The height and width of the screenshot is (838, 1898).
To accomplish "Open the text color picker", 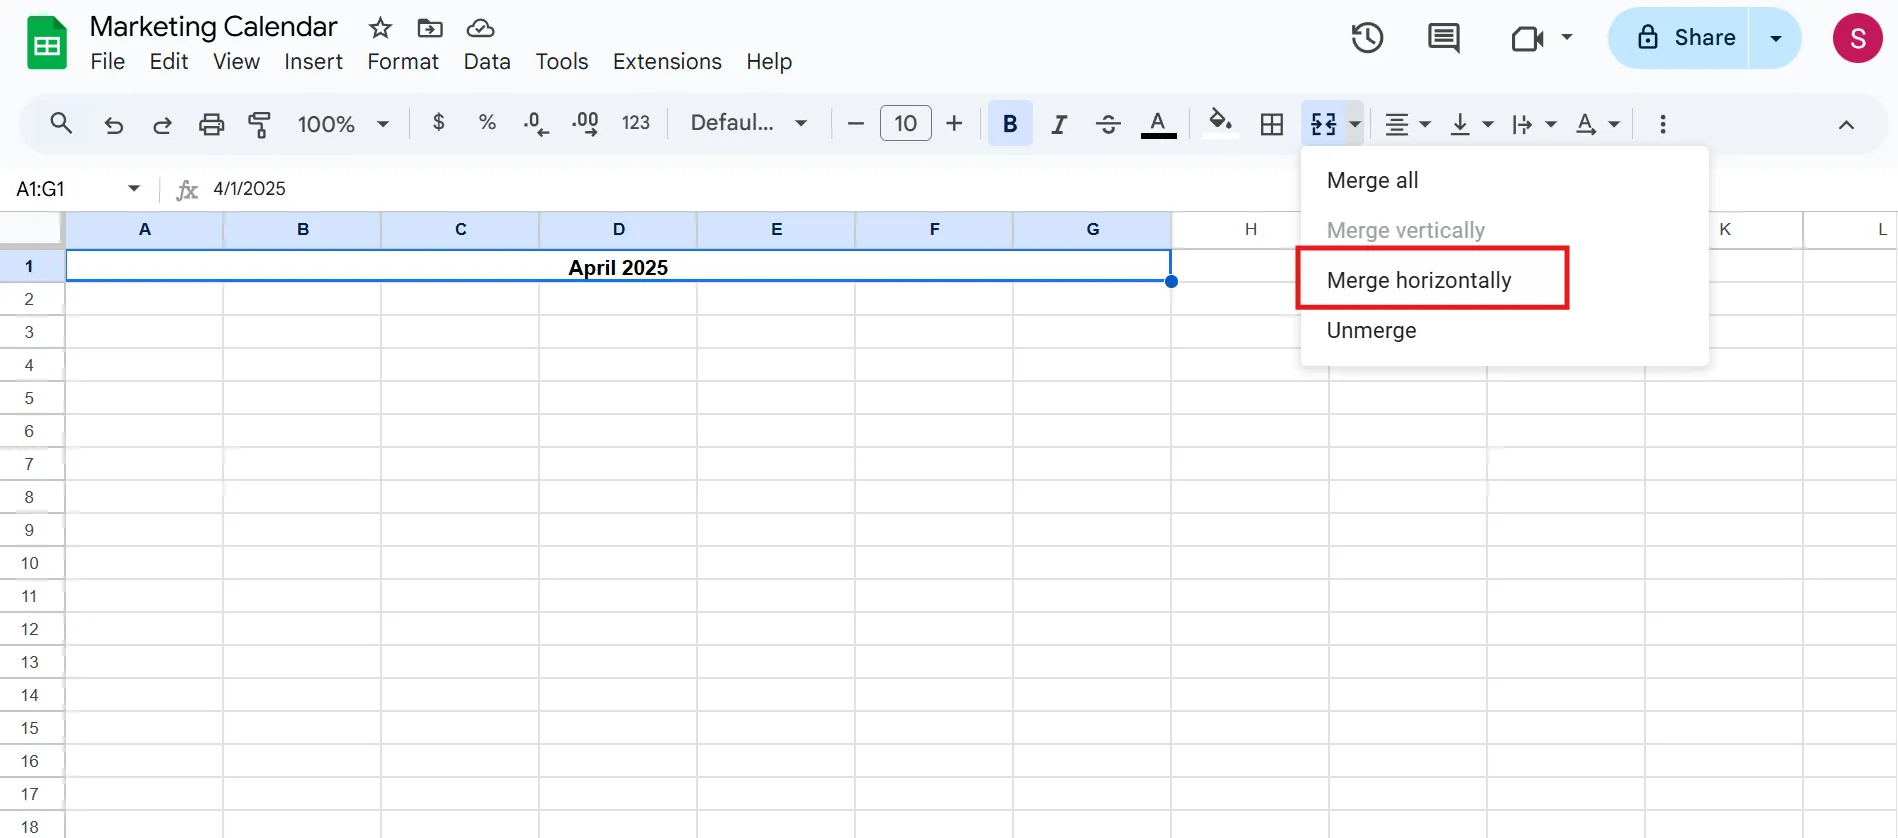I will click(1158, 124).
